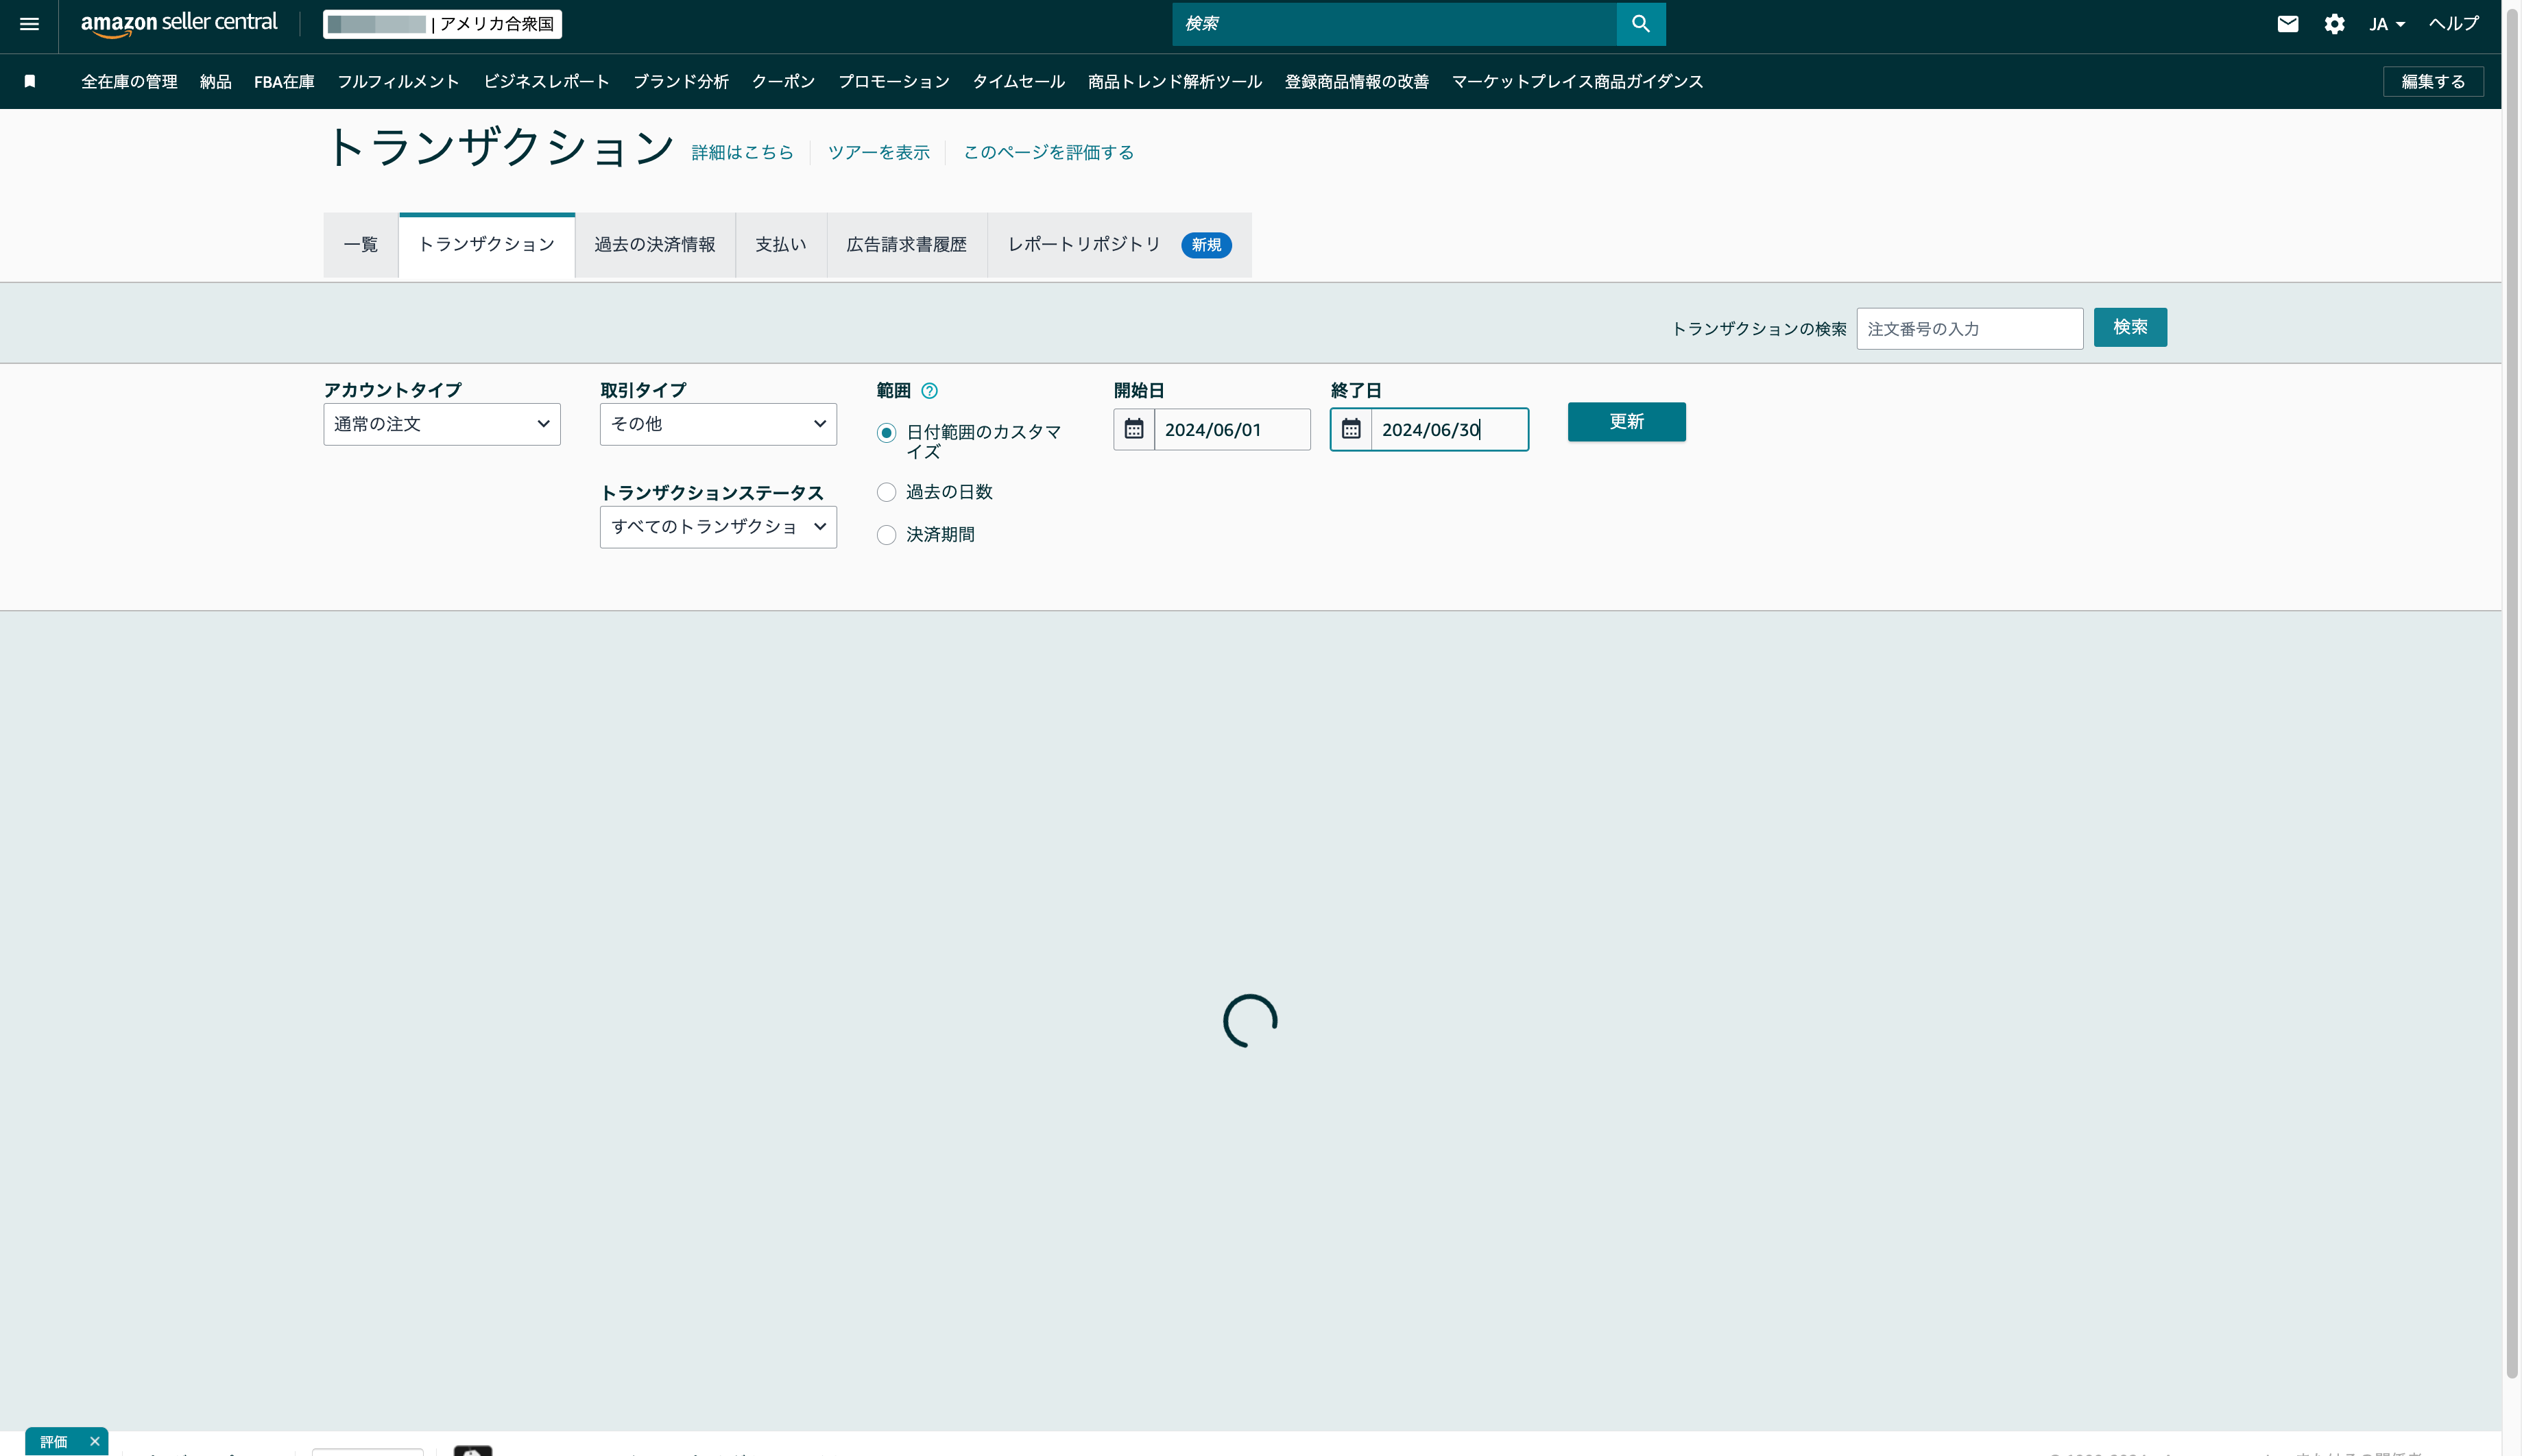
Task: Switch to the 一覧 tab
Action: pyautogui.click(x=361, y=245)
